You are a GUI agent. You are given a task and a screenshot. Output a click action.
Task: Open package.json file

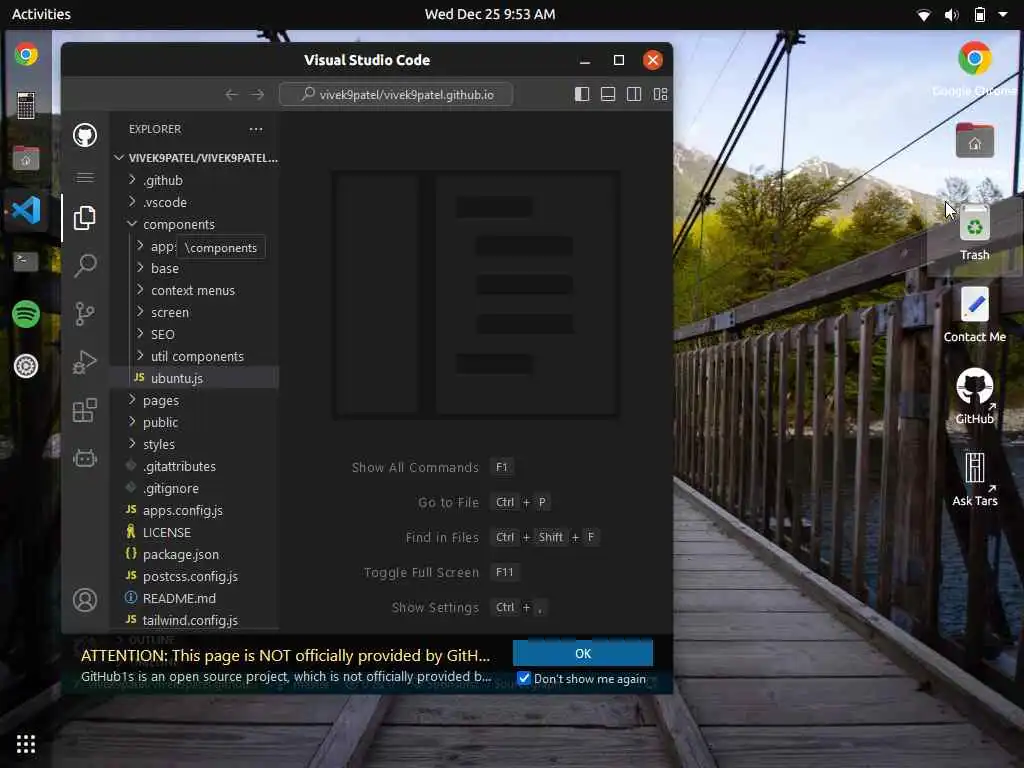click(x=196, y=554)
